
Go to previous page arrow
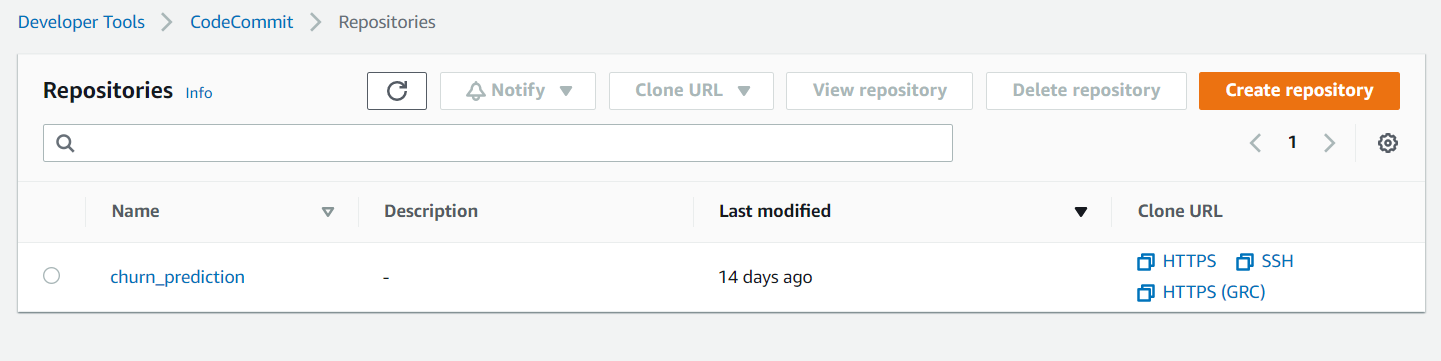point(1256,143)
